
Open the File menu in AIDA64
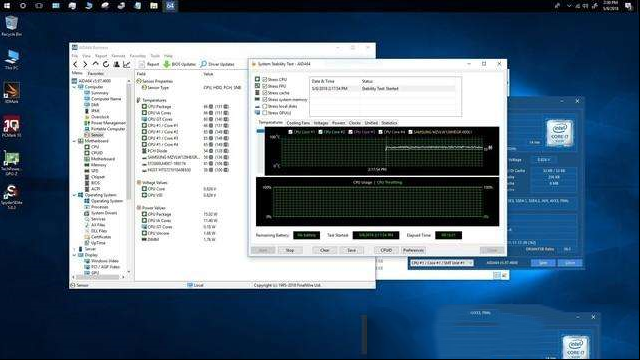pos(74,56)
